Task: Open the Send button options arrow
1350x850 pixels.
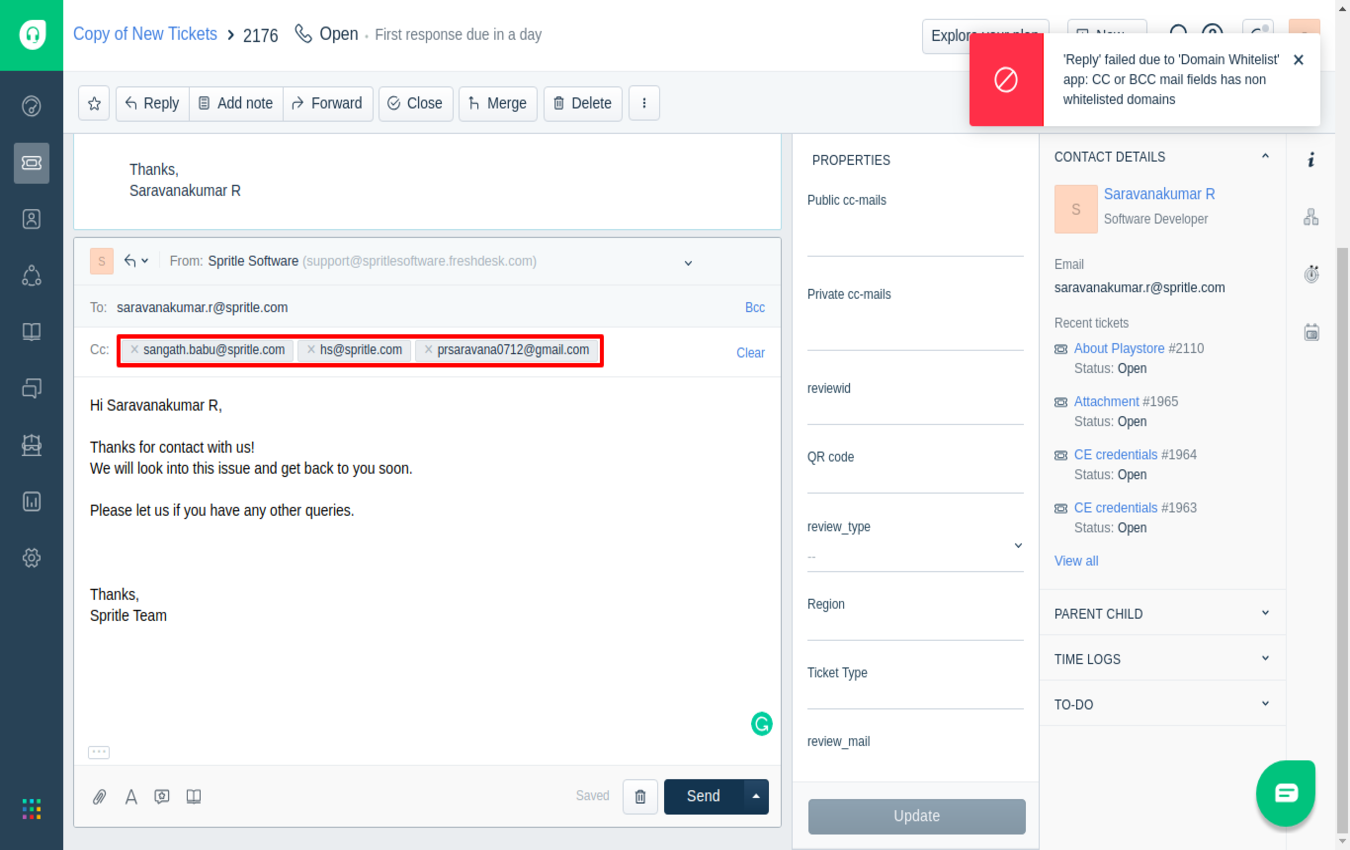Action: click(x=756, y=796)
